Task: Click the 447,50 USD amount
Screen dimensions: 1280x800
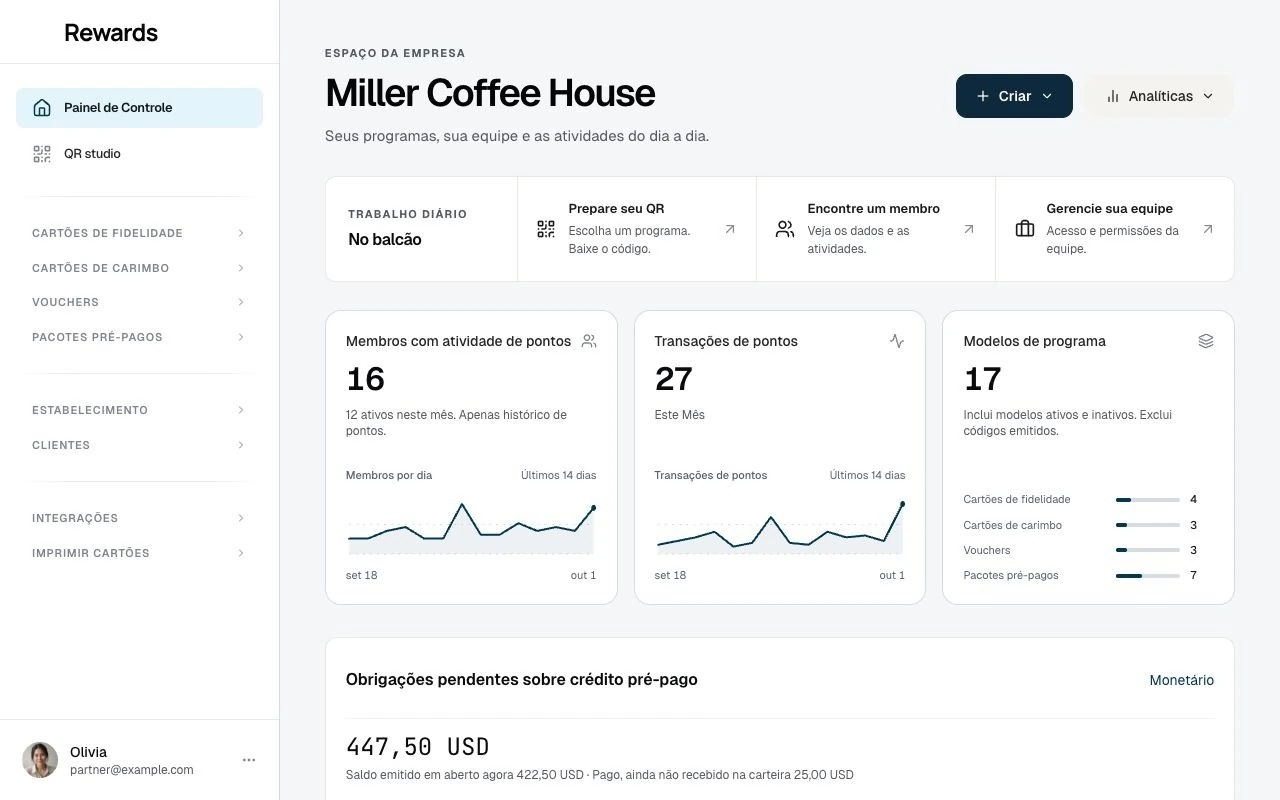Action: pos(417,747)
